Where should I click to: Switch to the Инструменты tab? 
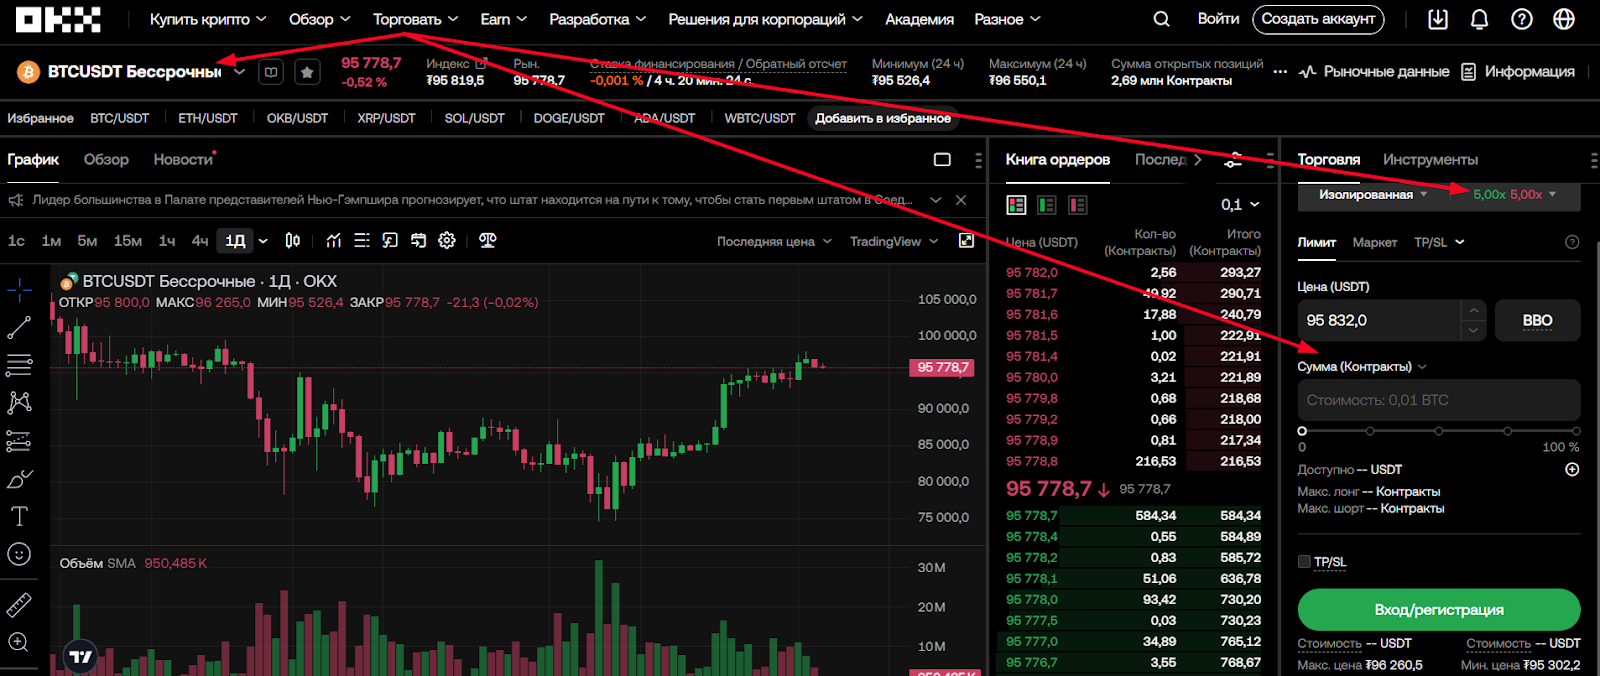pos(1430,160)
